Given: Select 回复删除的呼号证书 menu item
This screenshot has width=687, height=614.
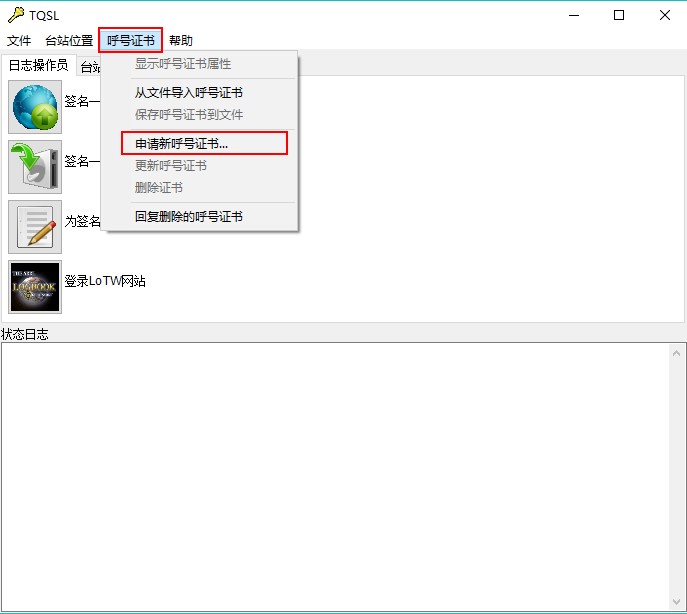Looking at the screenshot, I should coord(189,217).
